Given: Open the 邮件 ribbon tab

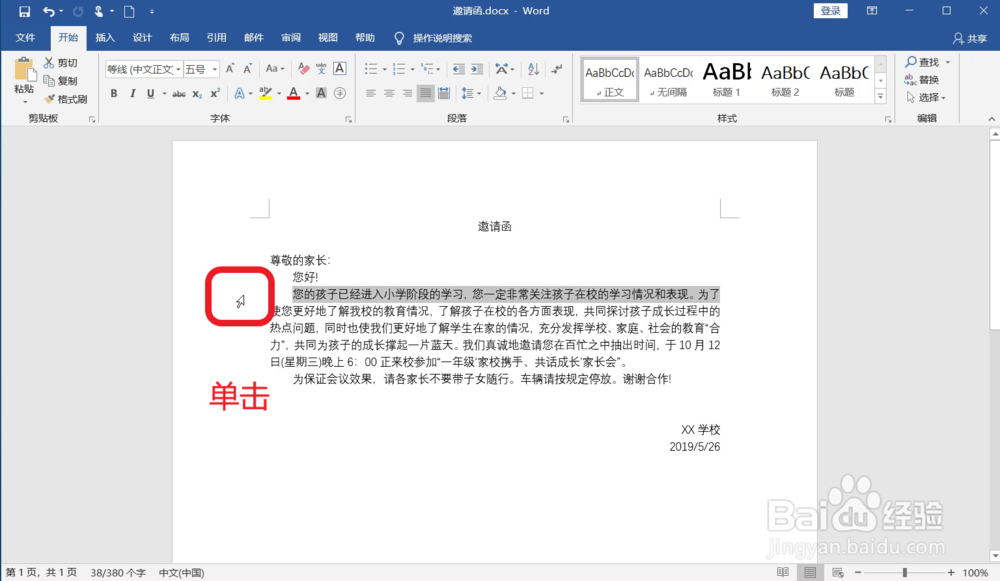Looking at the screenshot, I should [x=253, y=37].
